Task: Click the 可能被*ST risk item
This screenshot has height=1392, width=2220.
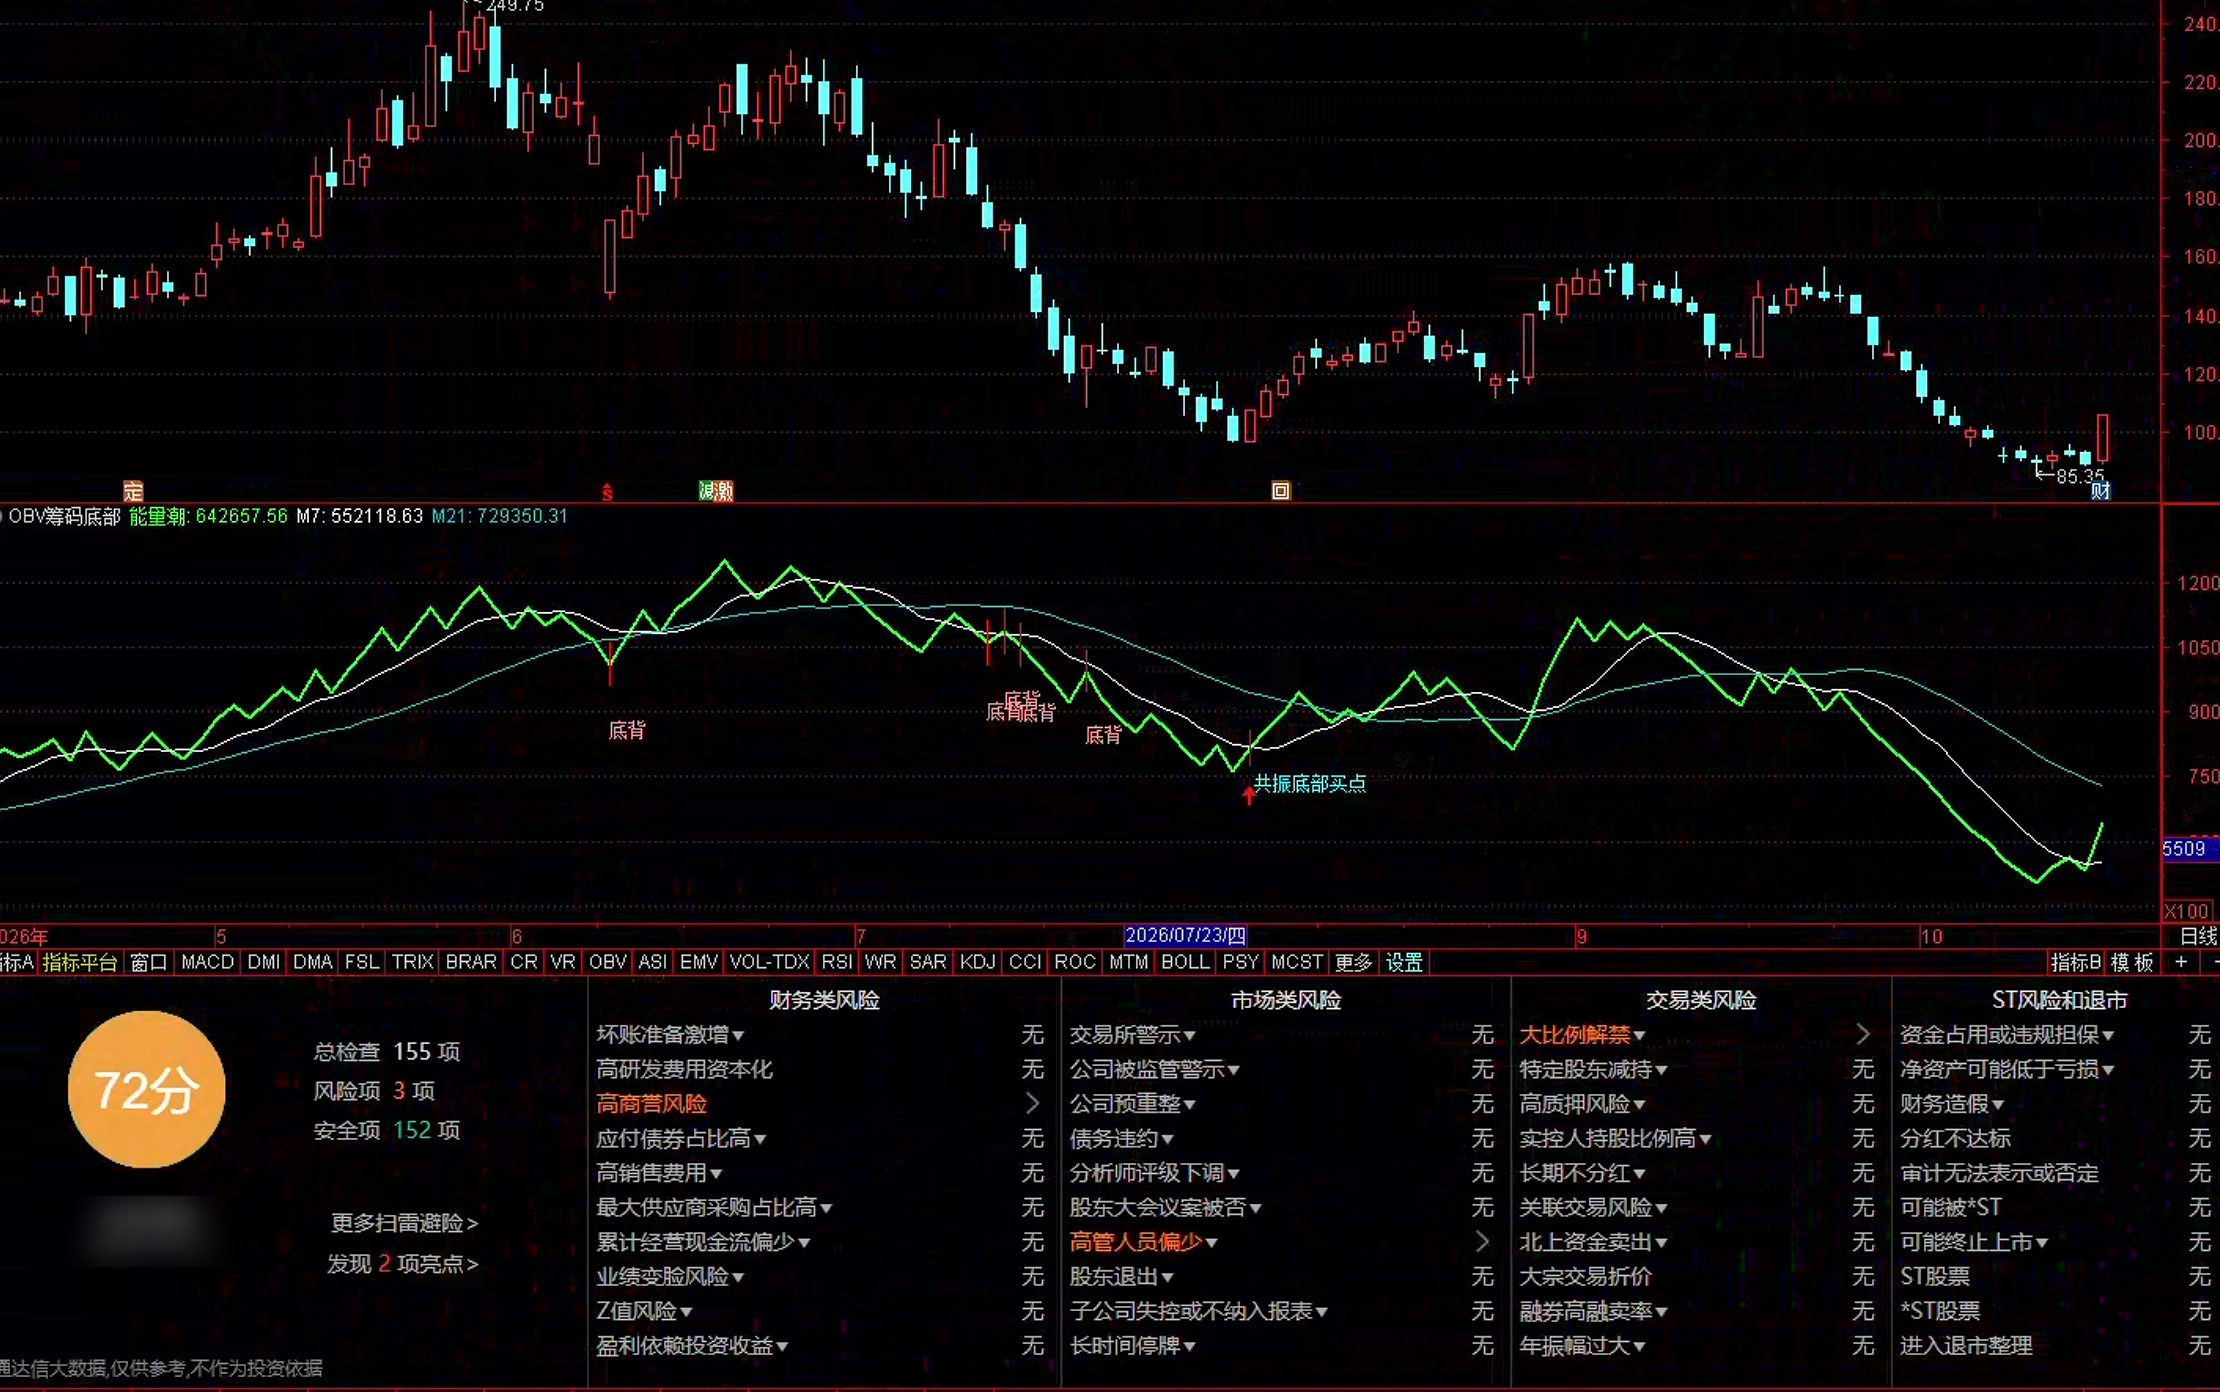Action: (x=1950, y=1207)
